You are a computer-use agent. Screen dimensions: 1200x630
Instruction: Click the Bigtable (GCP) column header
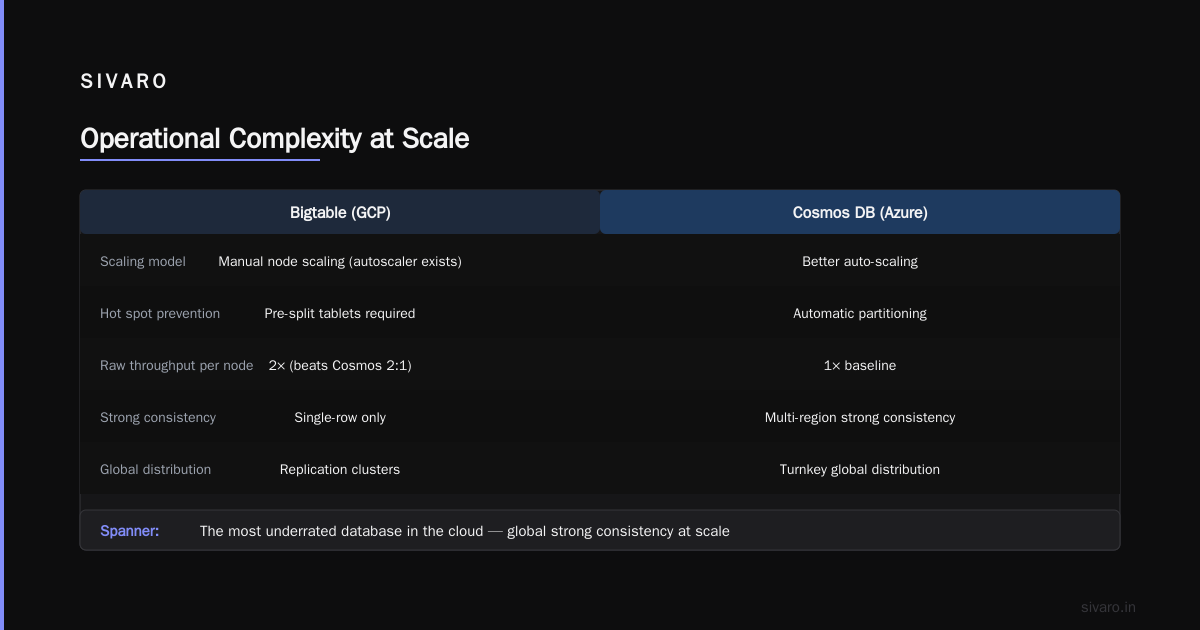[340, 212]
